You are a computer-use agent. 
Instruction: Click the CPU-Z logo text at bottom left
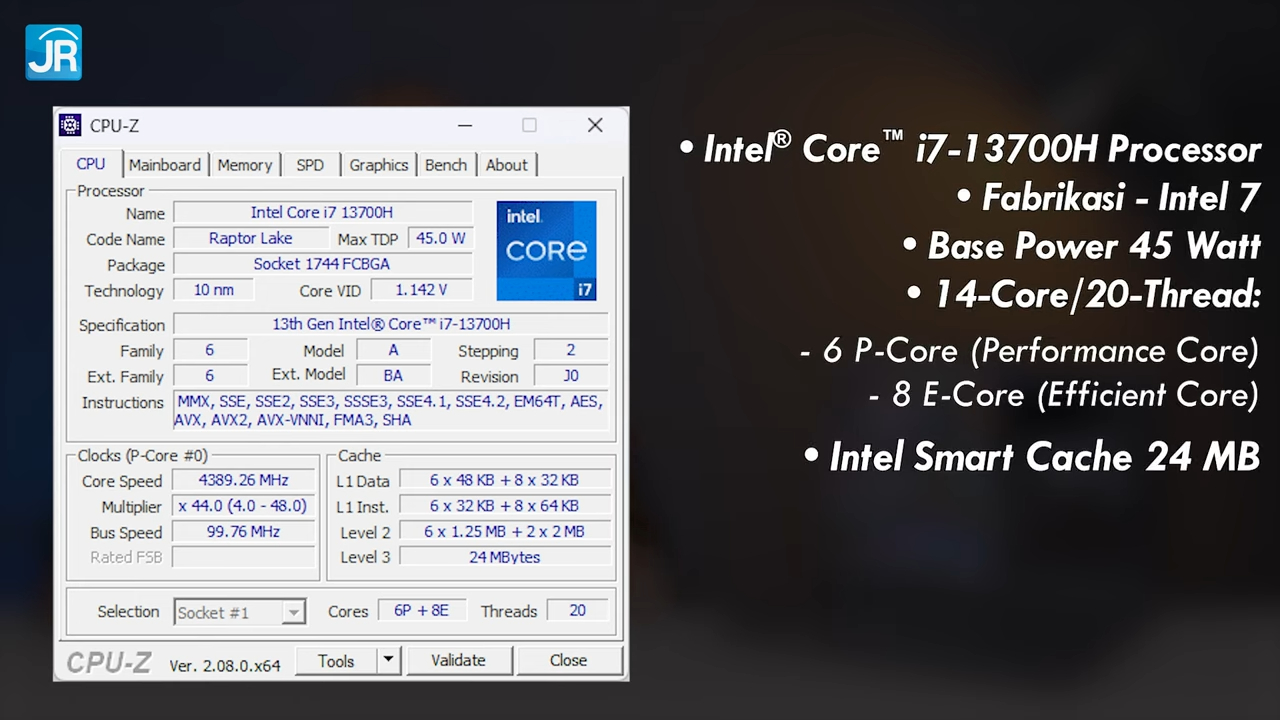(x=109, y=662)
